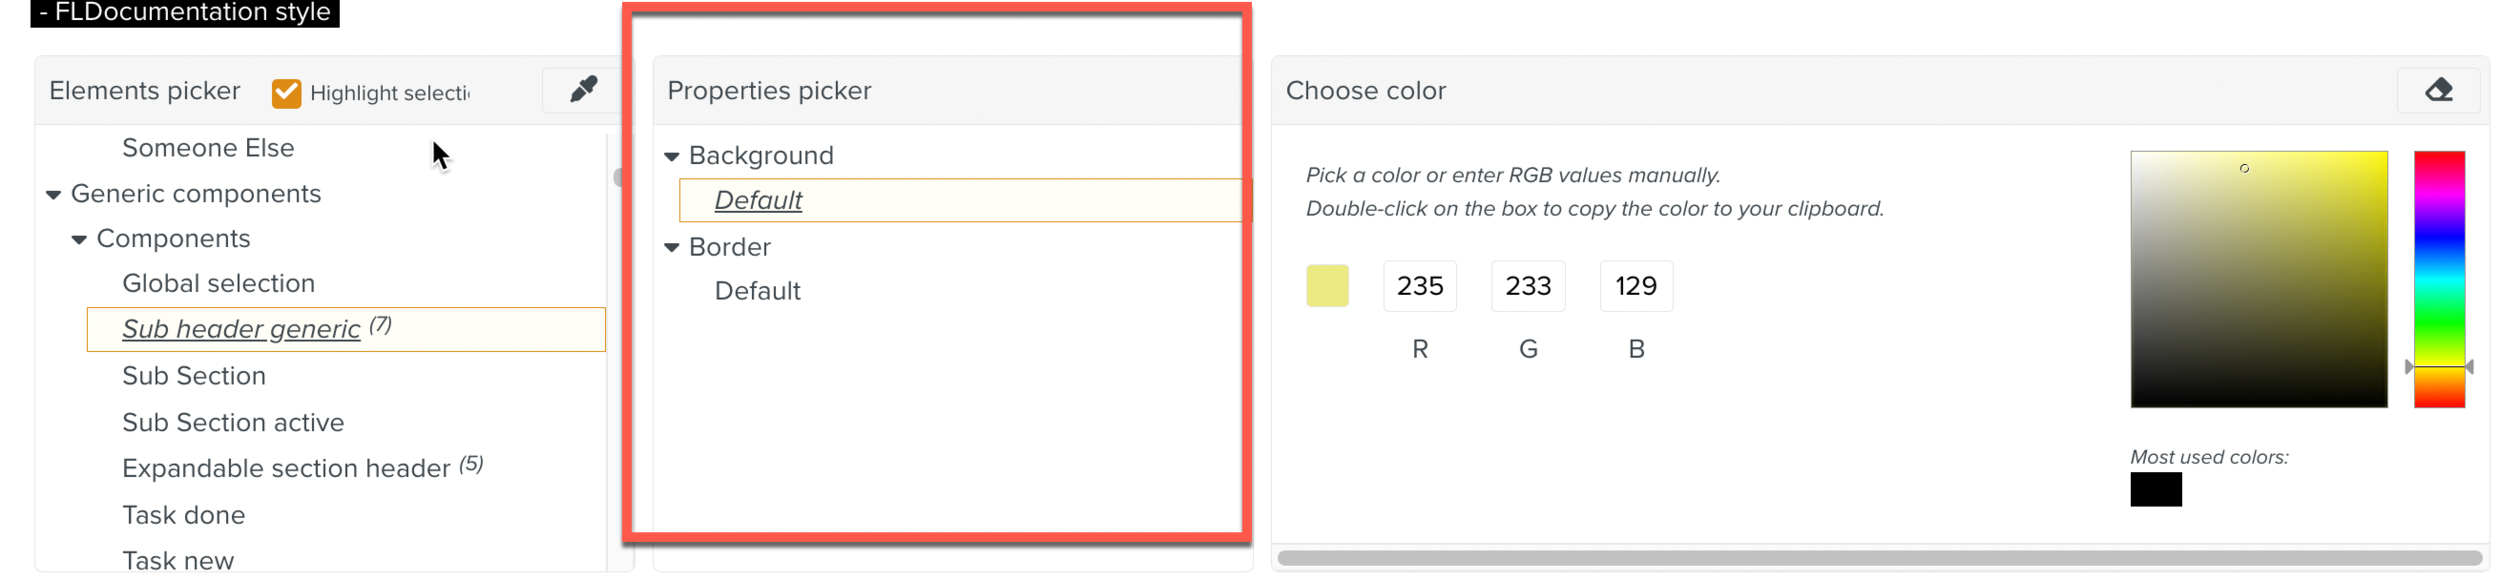Select the Task done element

point(183,514)
